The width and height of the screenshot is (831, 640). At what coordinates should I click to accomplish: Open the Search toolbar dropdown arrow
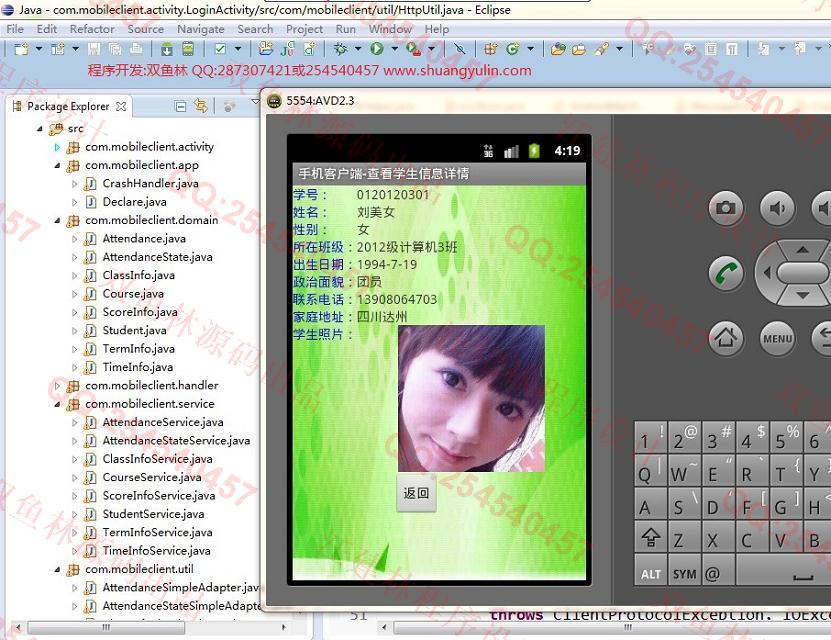click(620, 49)
